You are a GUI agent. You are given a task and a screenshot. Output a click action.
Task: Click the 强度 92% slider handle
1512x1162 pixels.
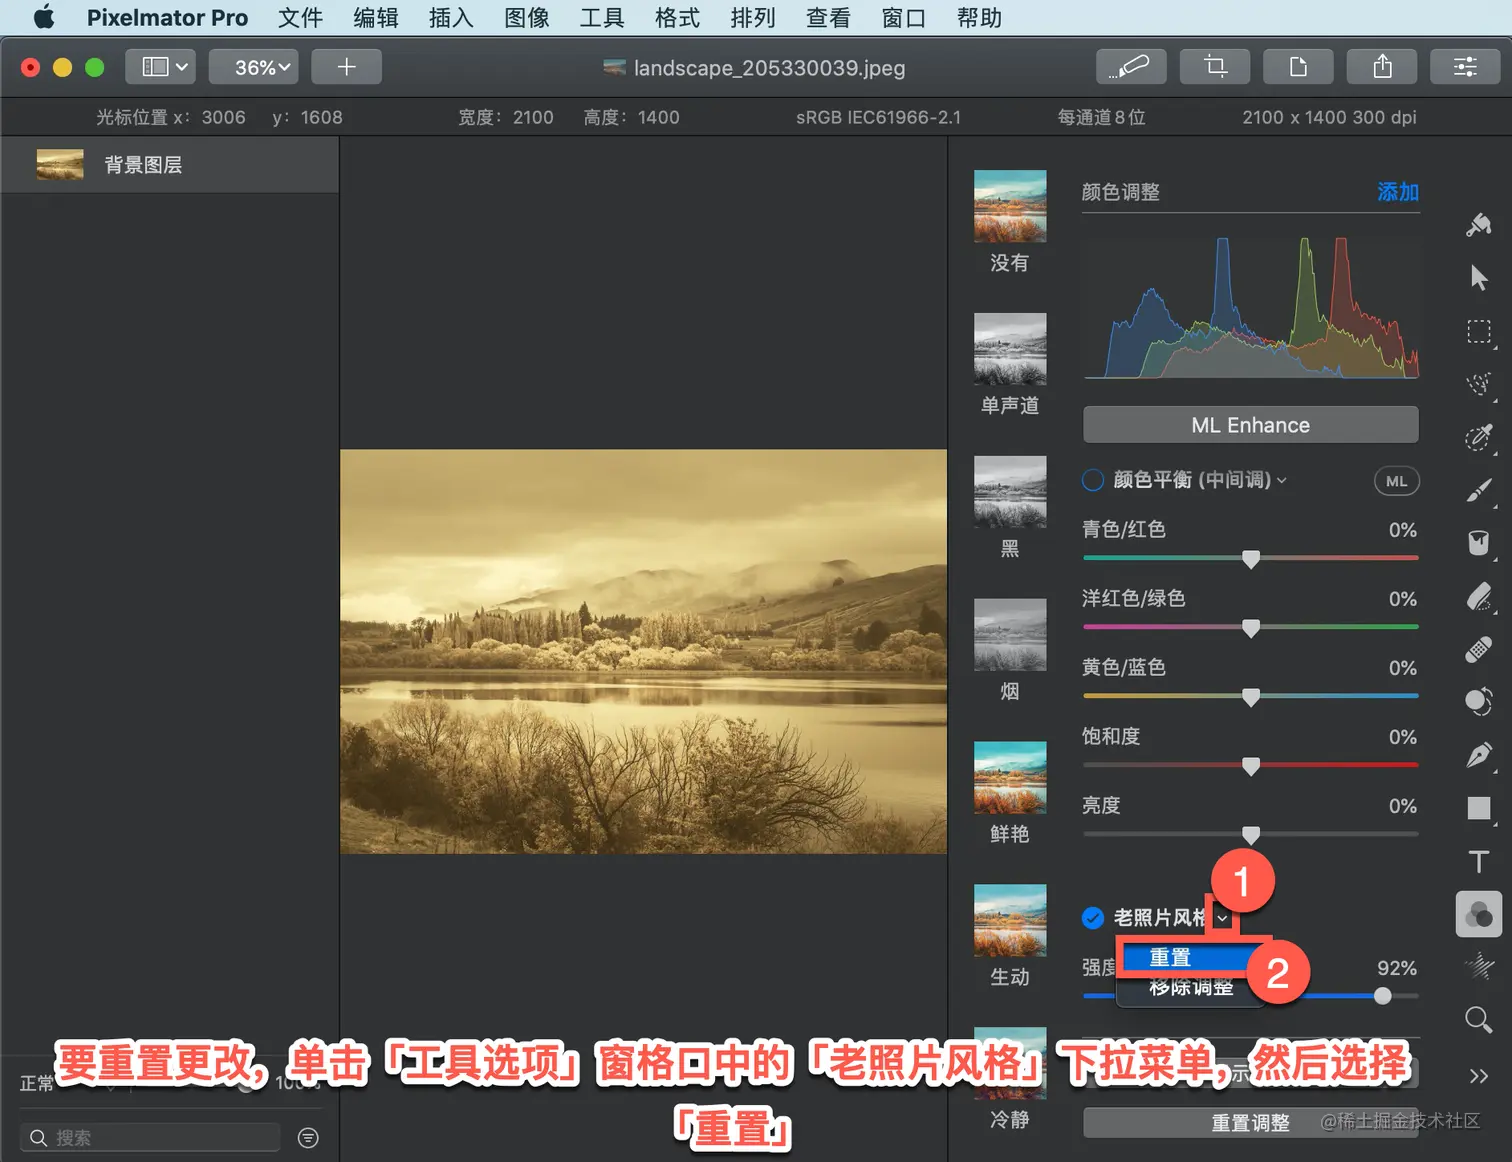pos(1382,996)
